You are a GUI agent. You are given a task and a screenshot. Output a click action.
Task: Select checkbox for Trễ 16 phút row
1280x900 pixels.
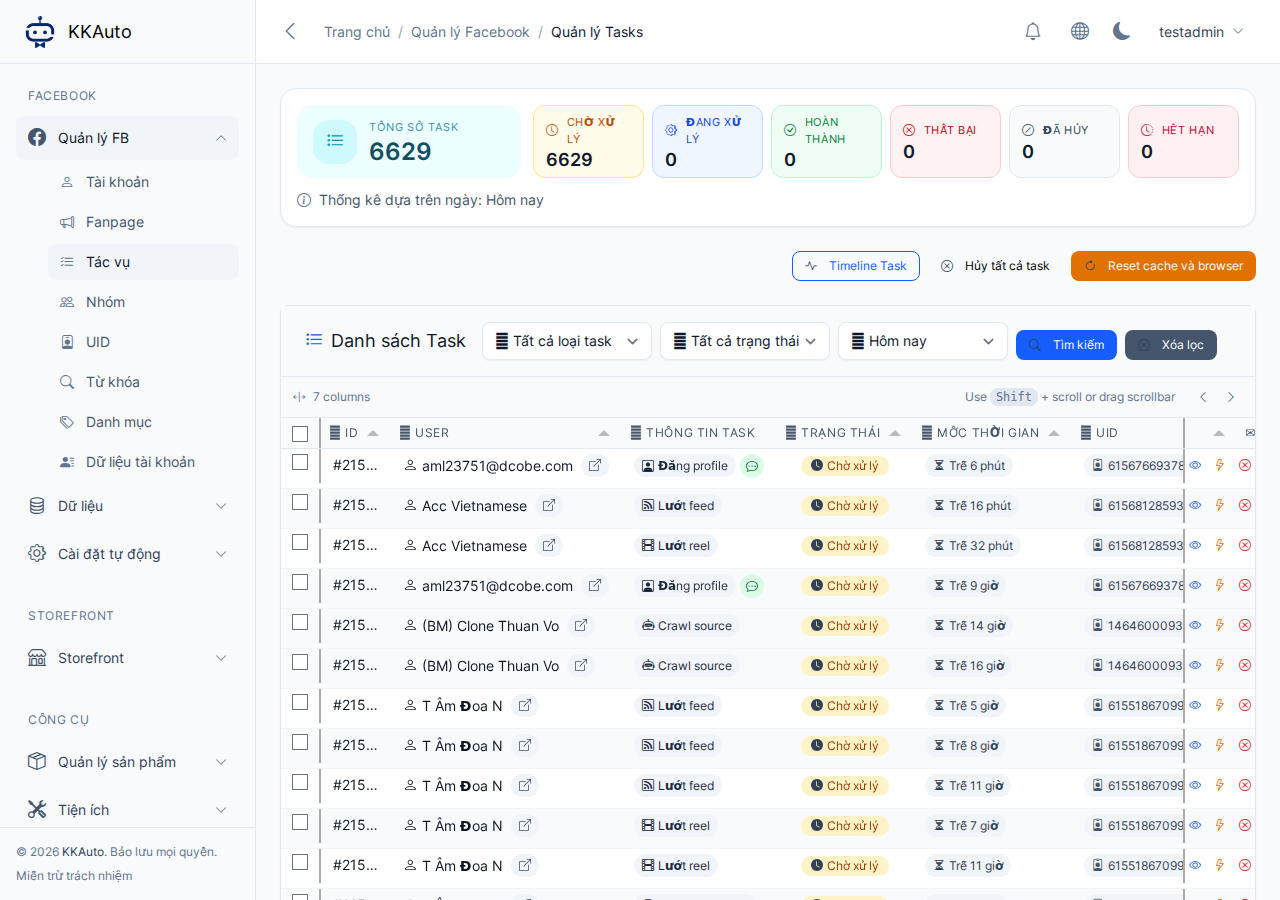click(x=300, y=502)
